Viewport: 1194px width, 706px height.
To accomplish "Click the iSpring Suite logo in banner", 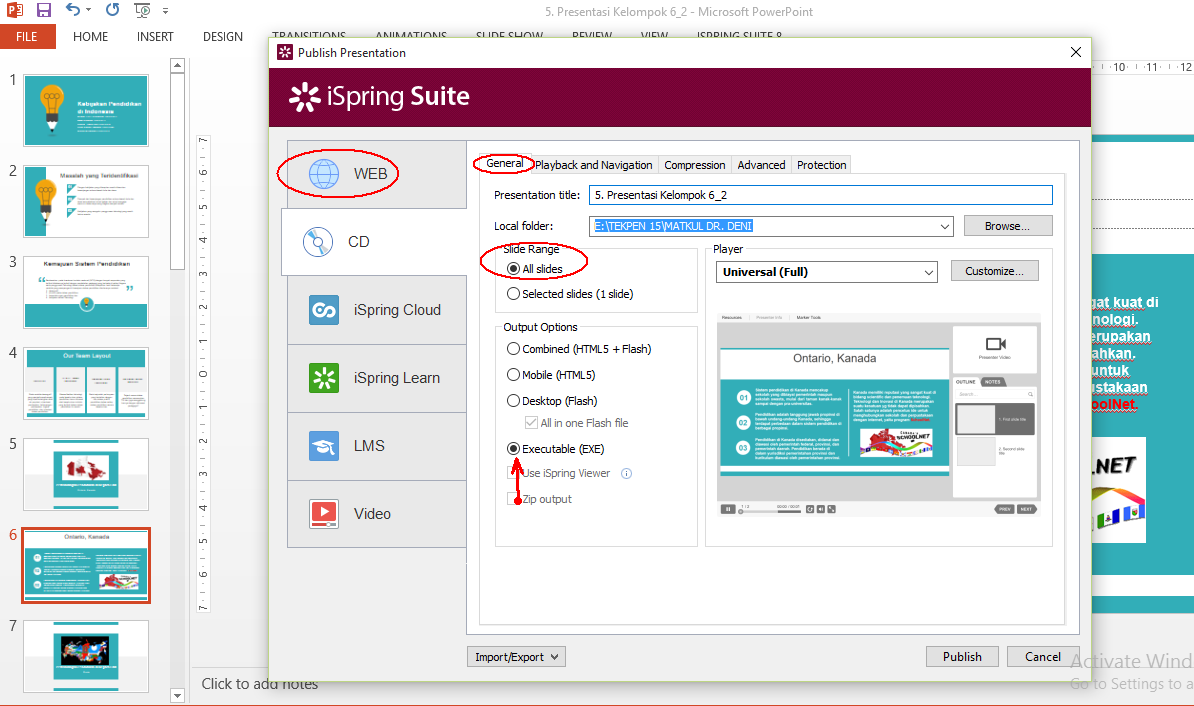I will (x=379, y=97).
